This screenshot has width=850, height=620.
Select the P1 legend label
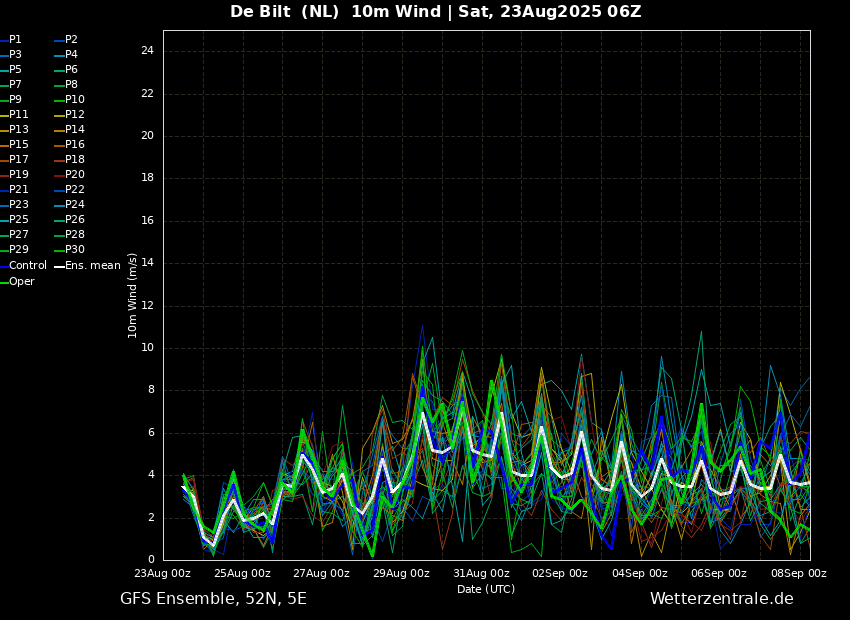pos(15,40)
